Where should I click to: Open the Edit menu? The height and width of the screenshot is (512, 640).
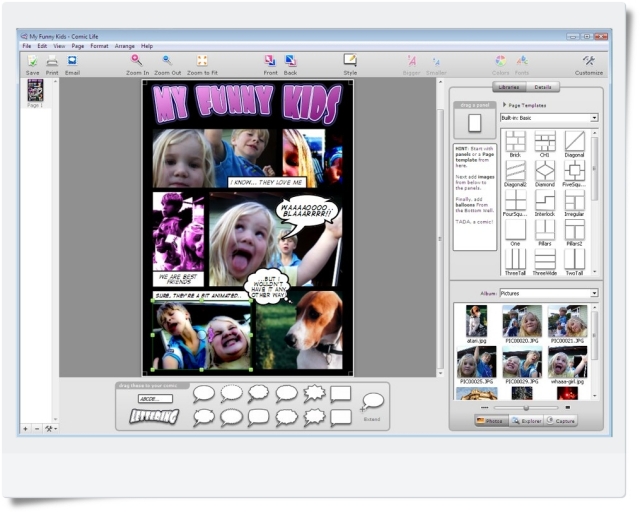42,46
